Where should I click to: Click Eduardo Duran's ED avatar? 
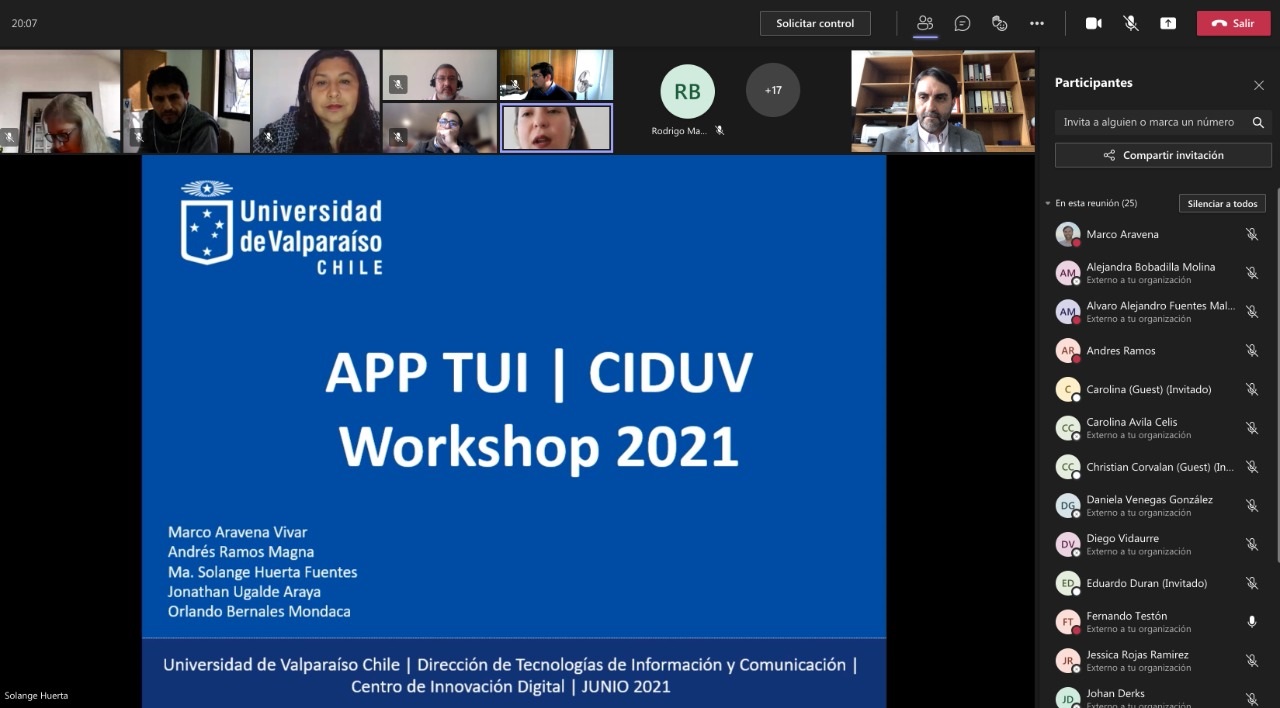click(1068, 583)
